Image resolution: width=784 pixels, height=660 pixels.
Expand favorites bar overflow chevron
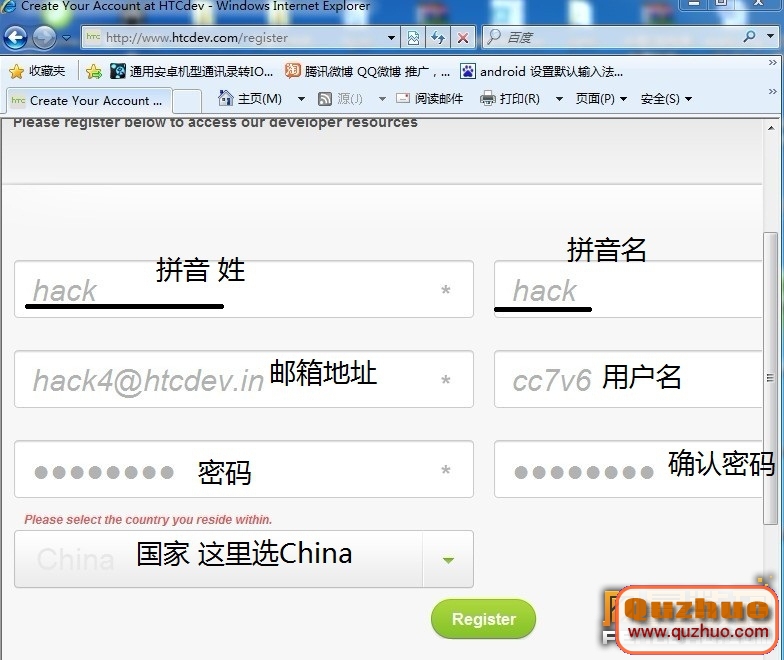point(772,63)
